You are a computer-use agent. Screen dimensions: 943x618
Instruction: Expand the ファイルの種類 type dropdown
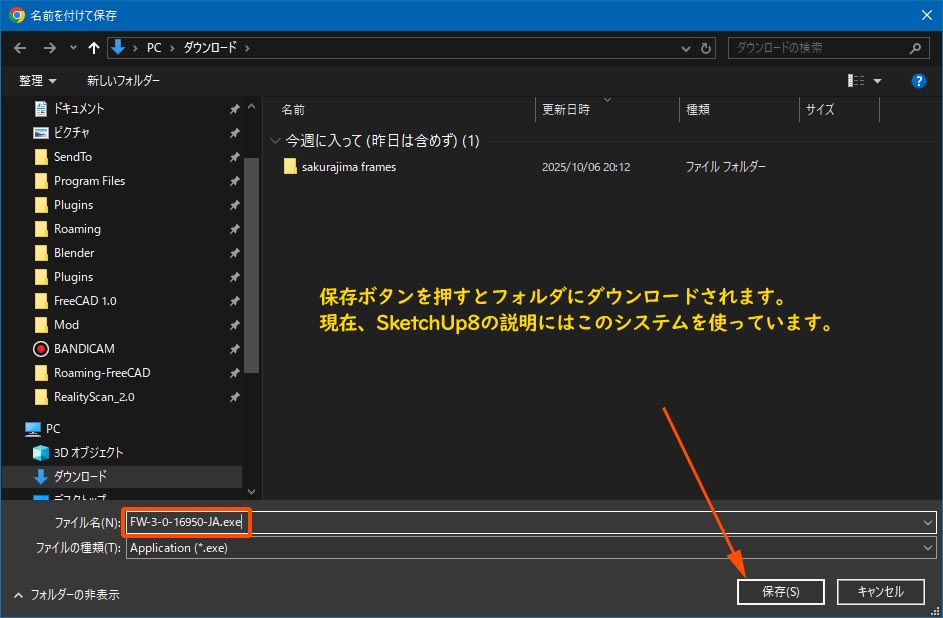[928, 548]
